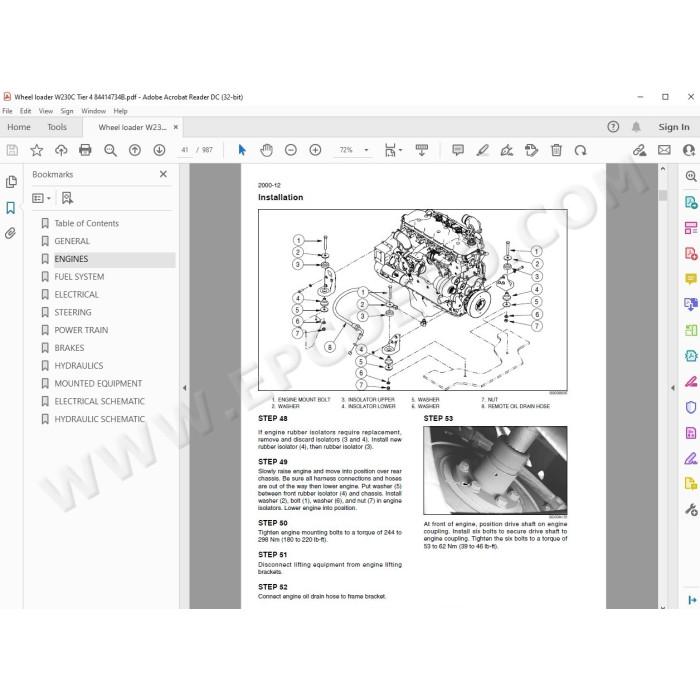The image size is (700, 700).
Task: Click the page number input field
Action: (x=185, y=150)
